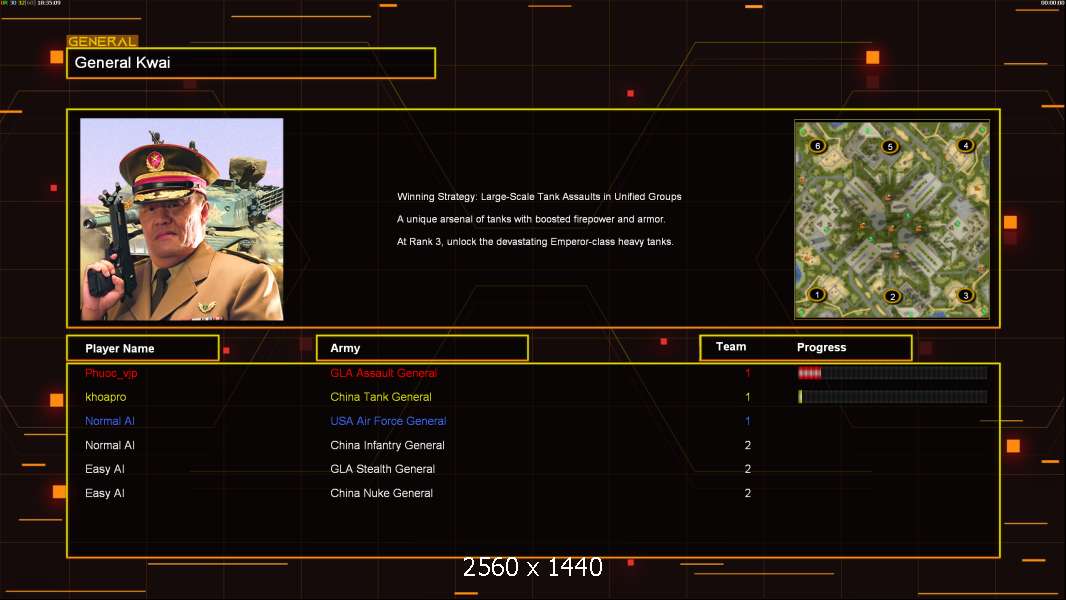Click the Army column header
1066x600 pixels.
pyautogui.click(x=422, y=348)
